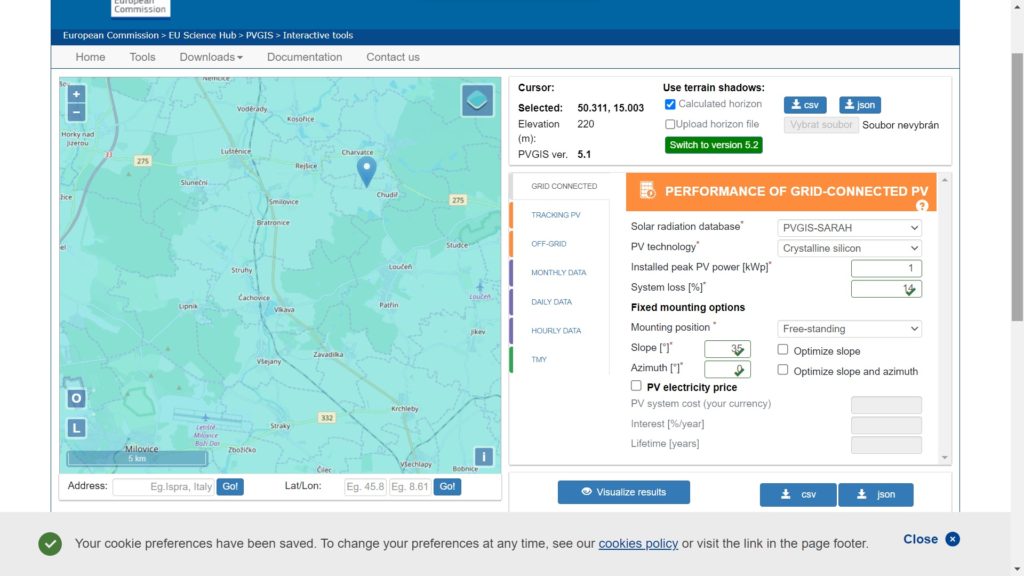Click the European Commission logo

pyautogui.click(x=140, y=8)
